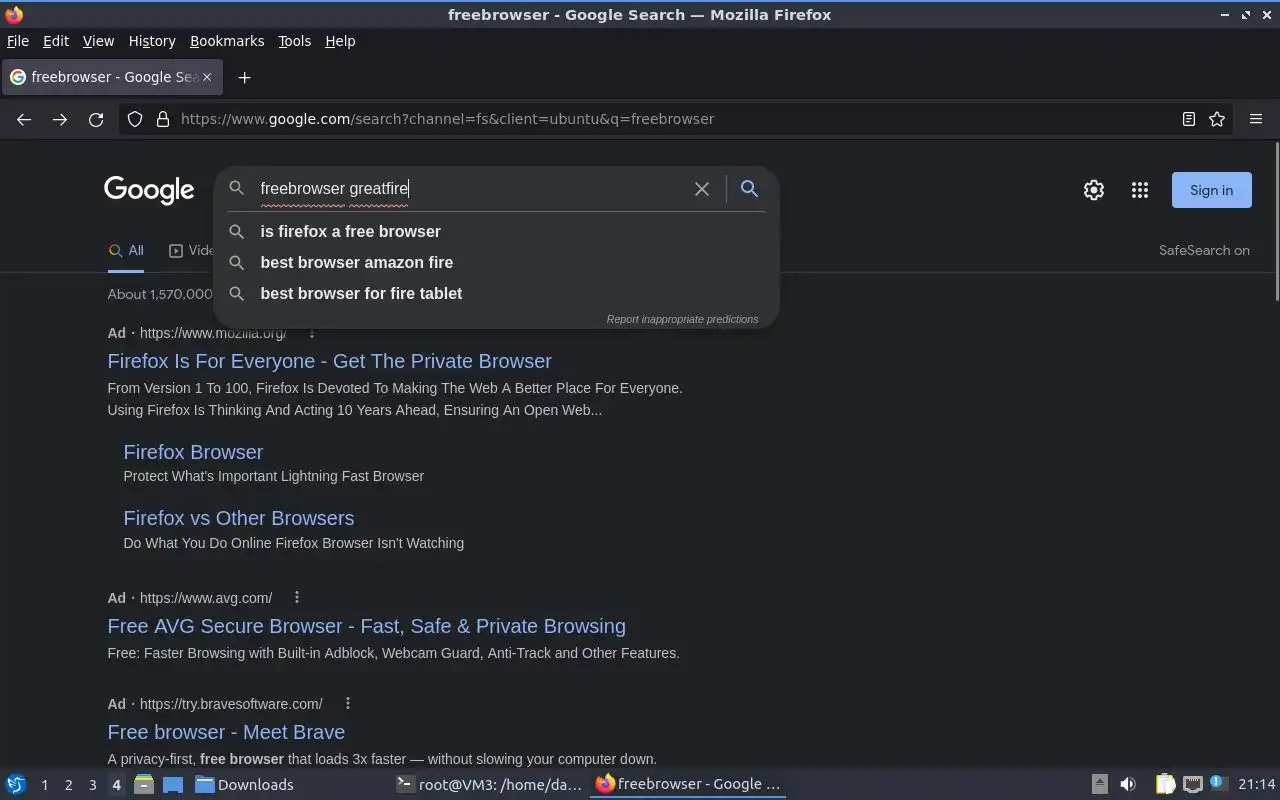This screenshot has width=1280, height=800.
Task: Select the Videos results tab
Action: click(192, 251)
